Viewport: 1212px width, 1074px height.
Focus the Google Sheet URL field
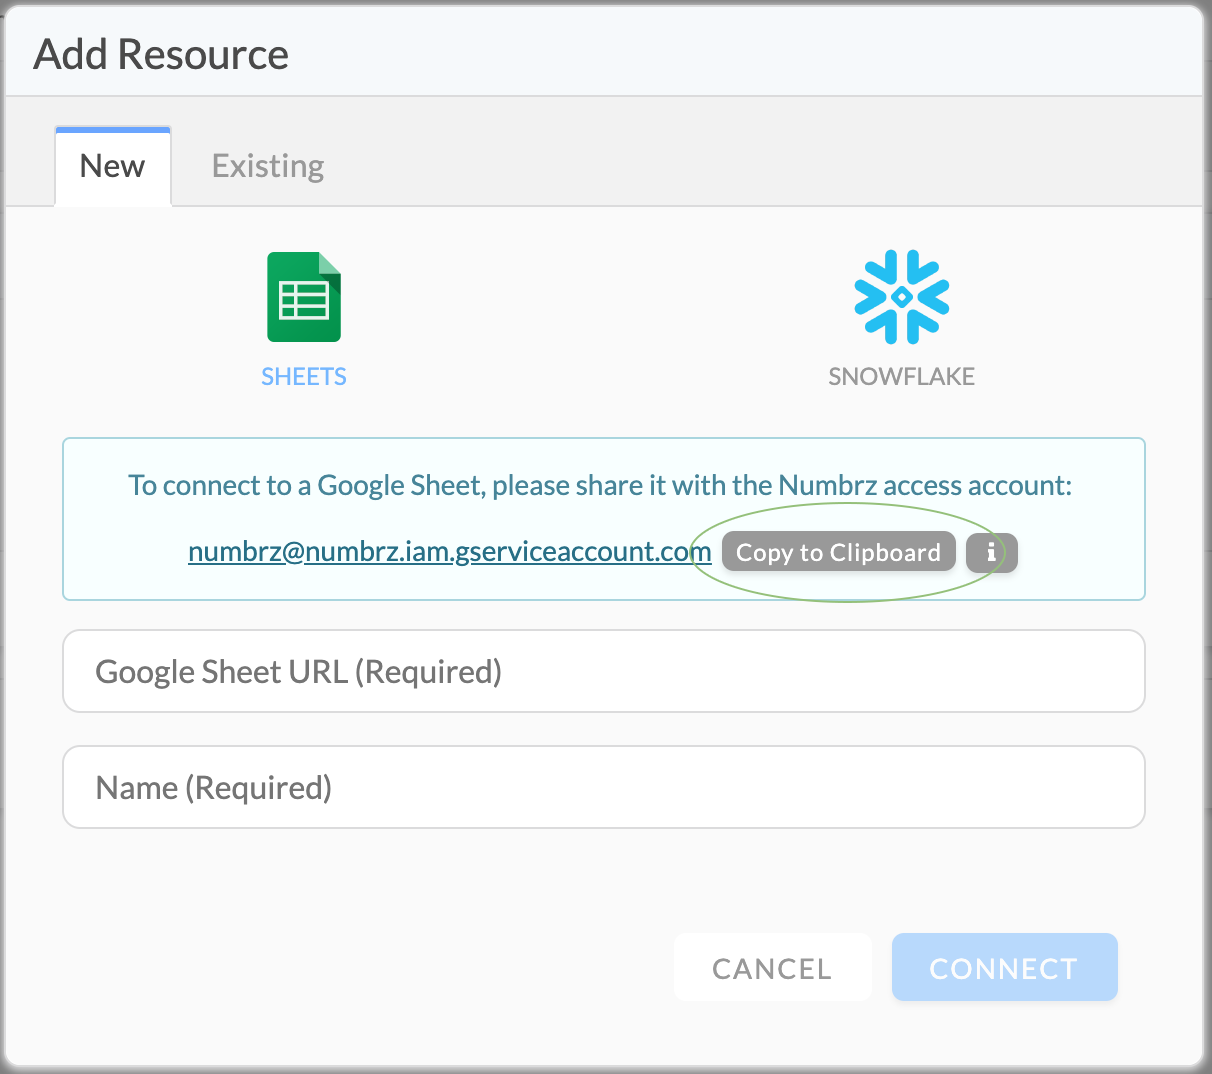(x=604, y=671)
